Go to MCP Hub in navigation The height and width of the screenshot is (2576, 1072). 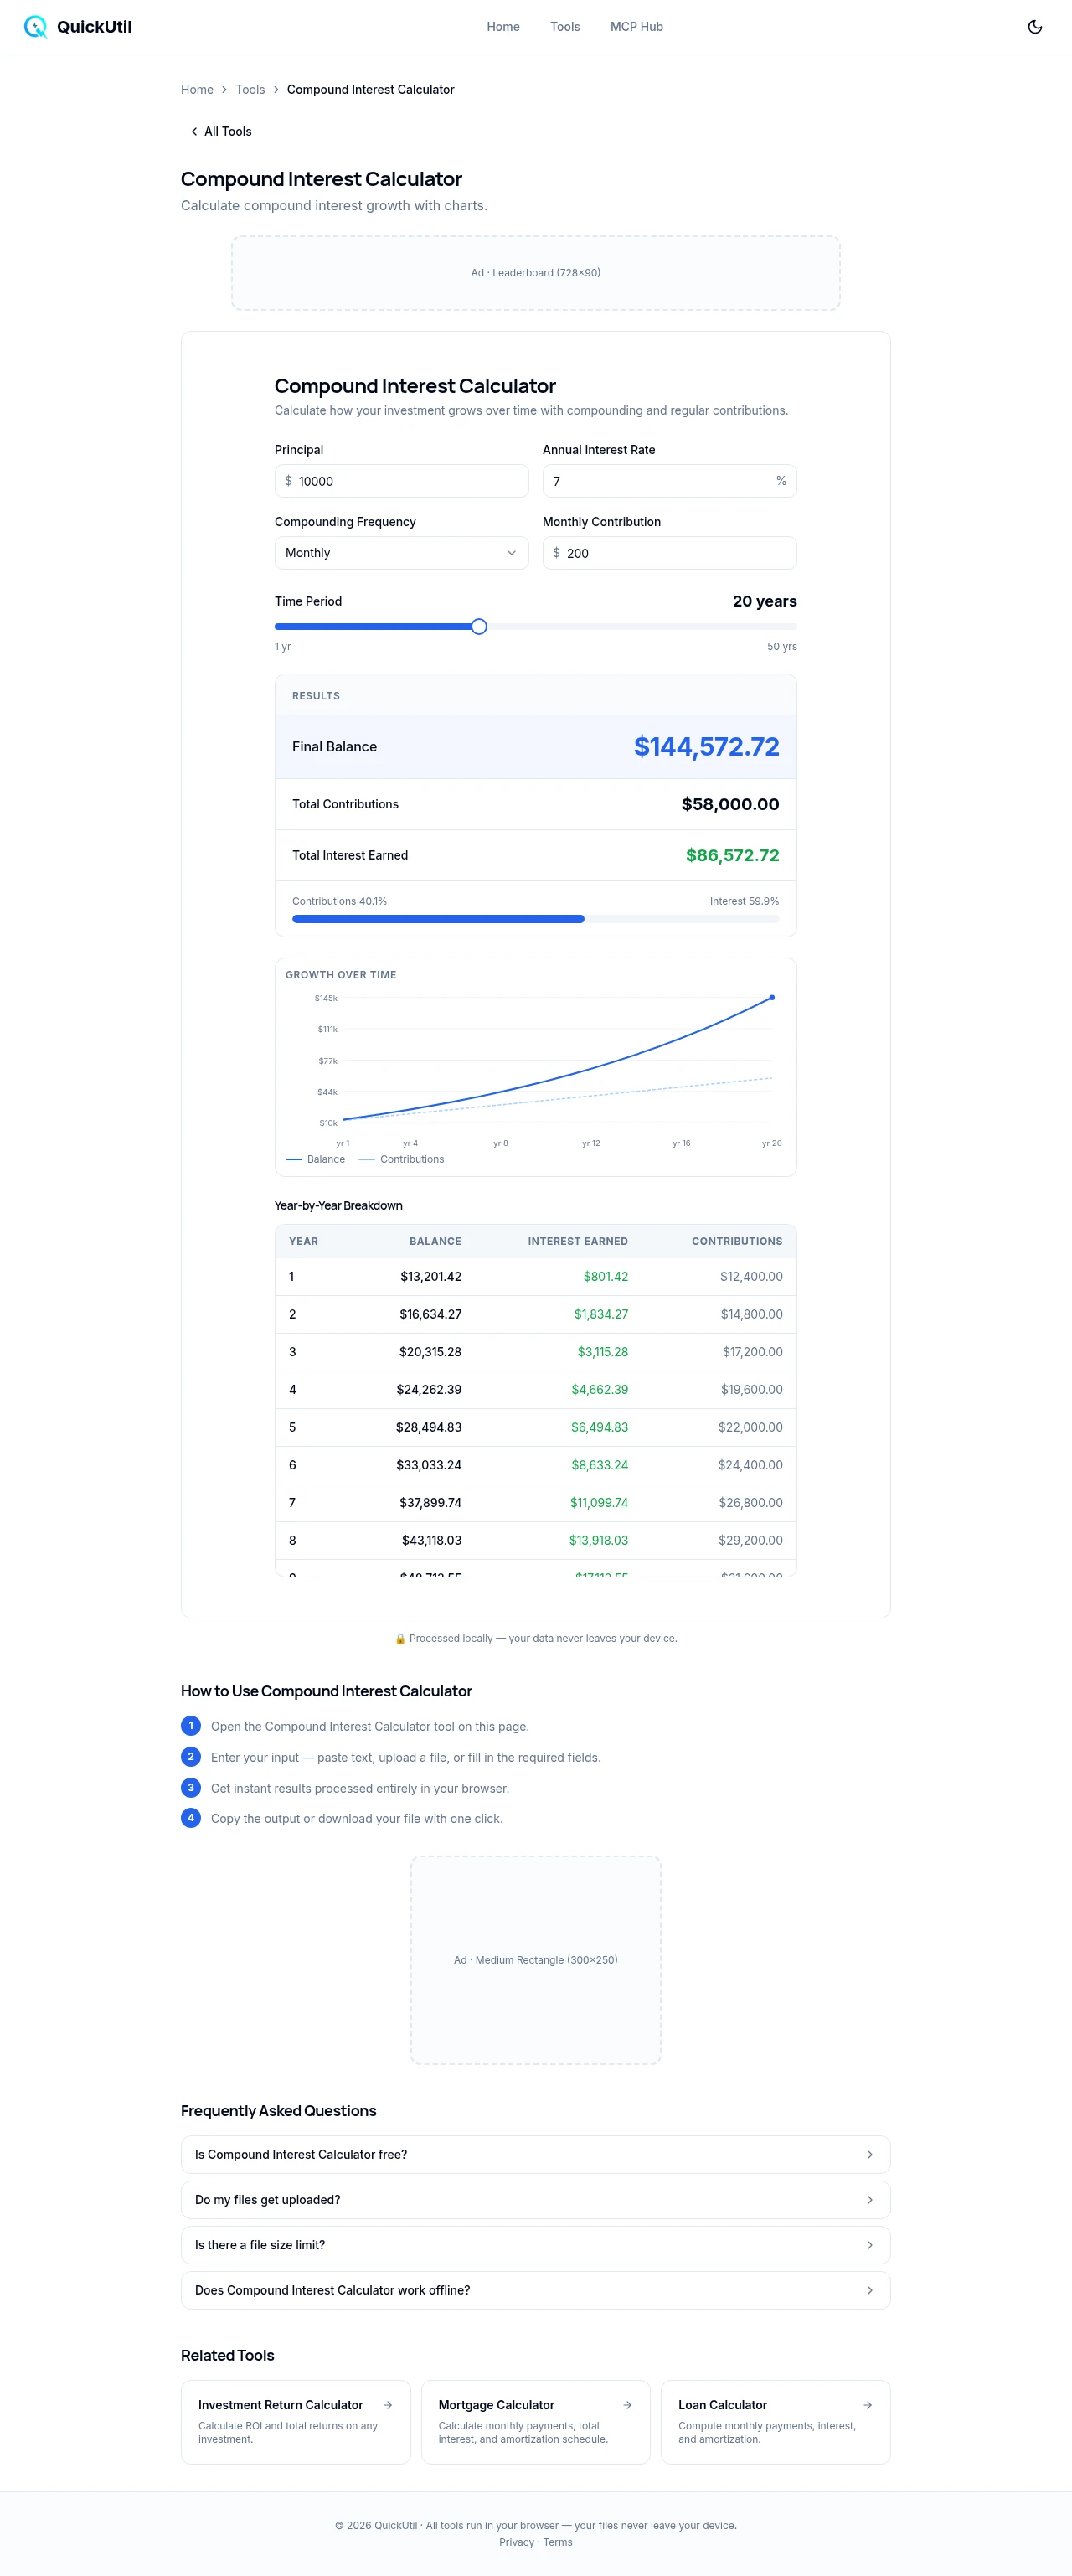[x=636, y=27]
